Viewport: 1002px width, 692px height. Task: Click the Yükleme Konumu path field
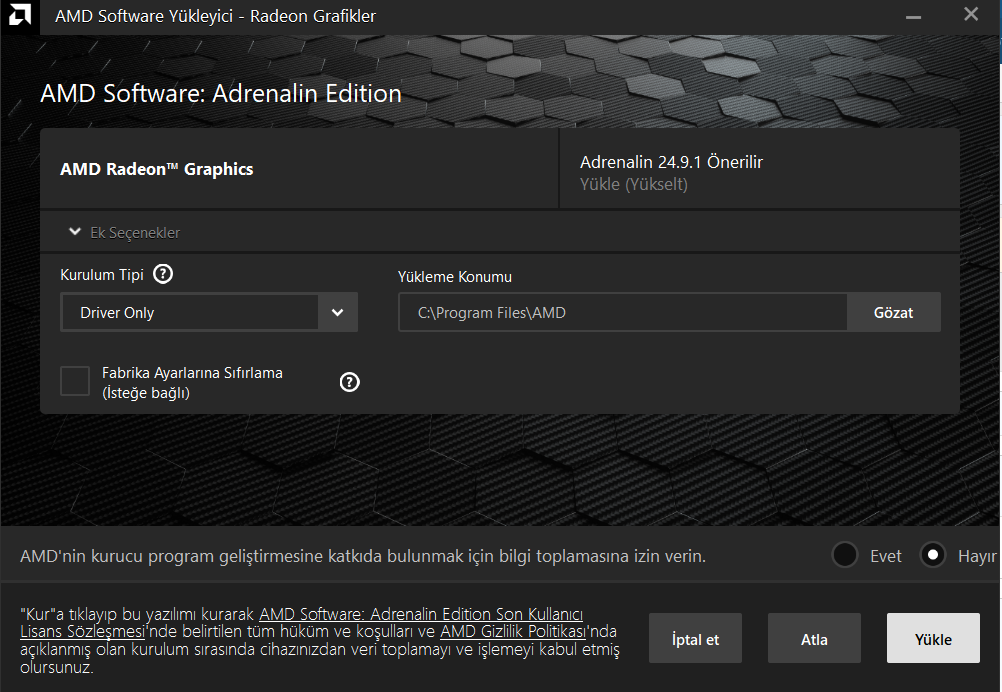pos(623,312)
